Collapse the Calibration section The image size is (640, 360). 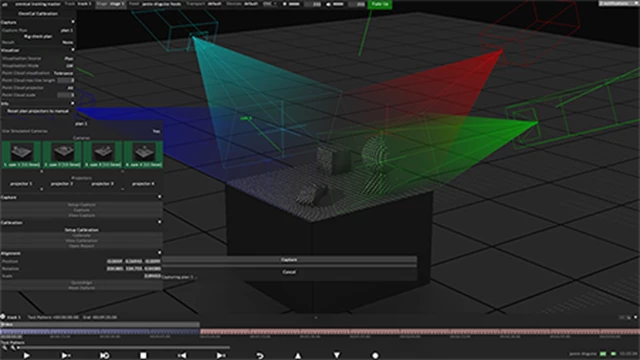pyautogui.click(x=160, y=222)
